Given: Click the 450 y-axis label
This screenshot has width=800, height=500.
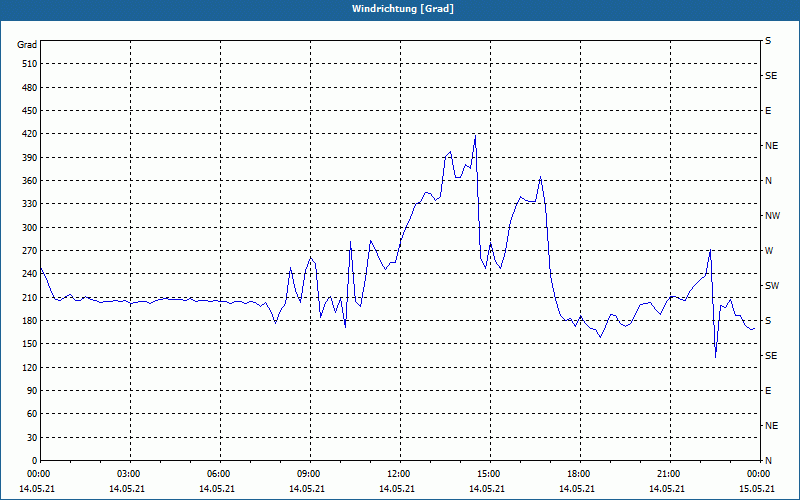Looking at the screenshot, I should [29, 111].
